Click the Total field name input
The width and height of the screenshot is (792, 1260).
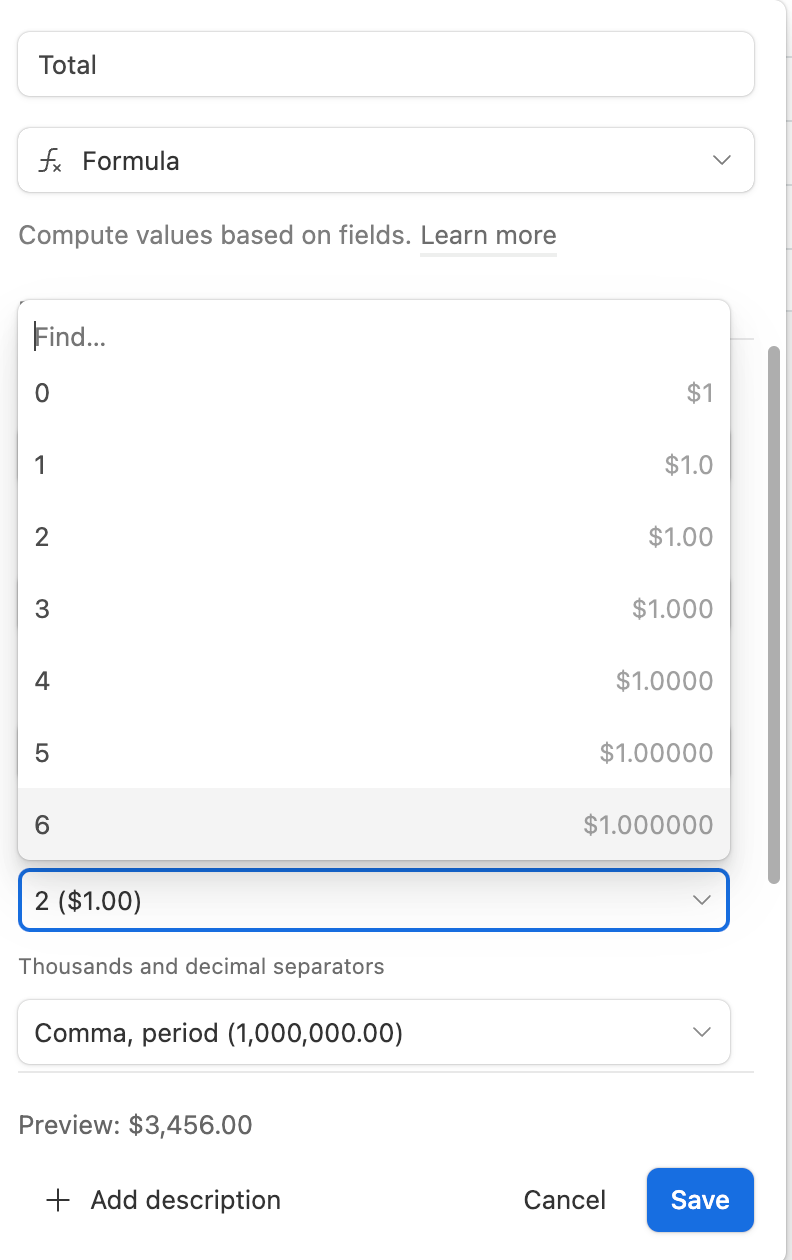point(386,65)
